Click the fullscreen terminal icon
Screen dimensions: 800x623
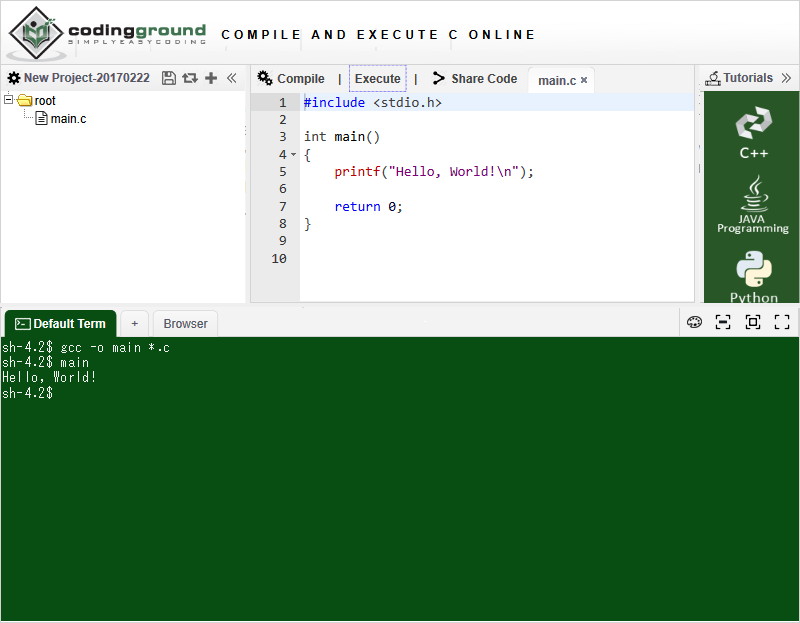click(782, 322)
